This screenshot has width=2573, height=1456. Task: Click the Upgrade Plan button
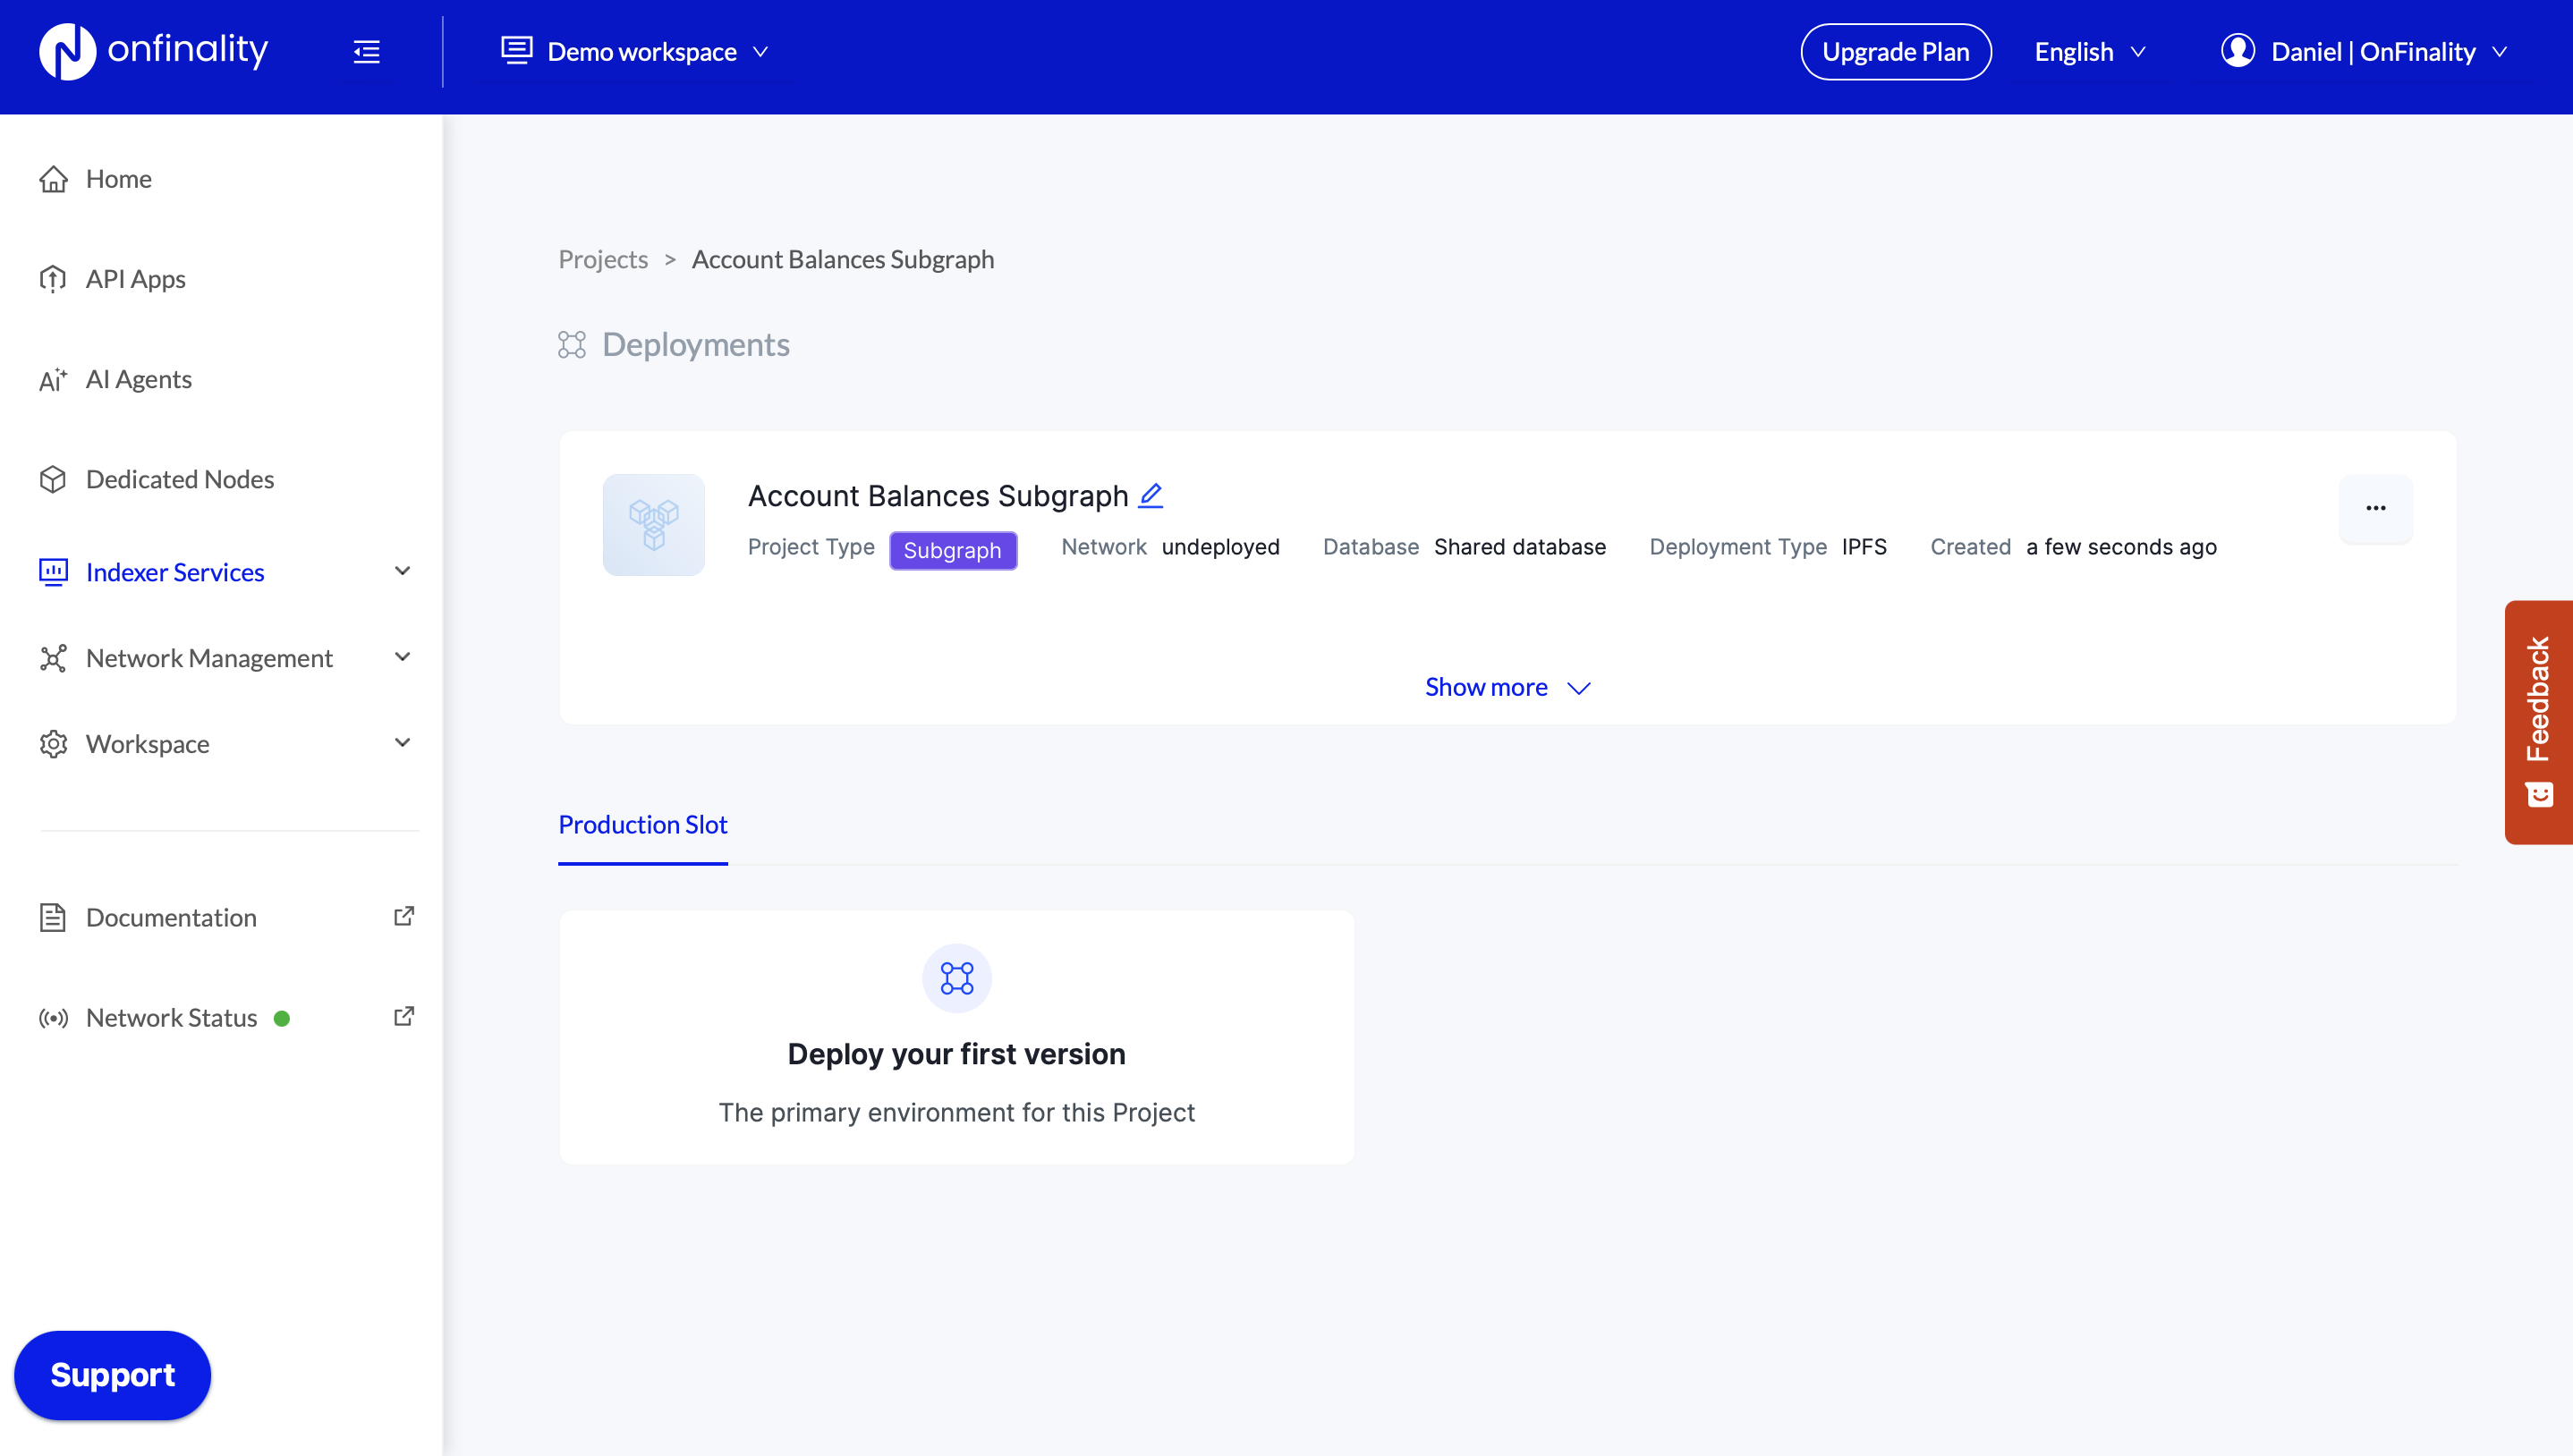pyautogui.click(x=1895, y=52)
